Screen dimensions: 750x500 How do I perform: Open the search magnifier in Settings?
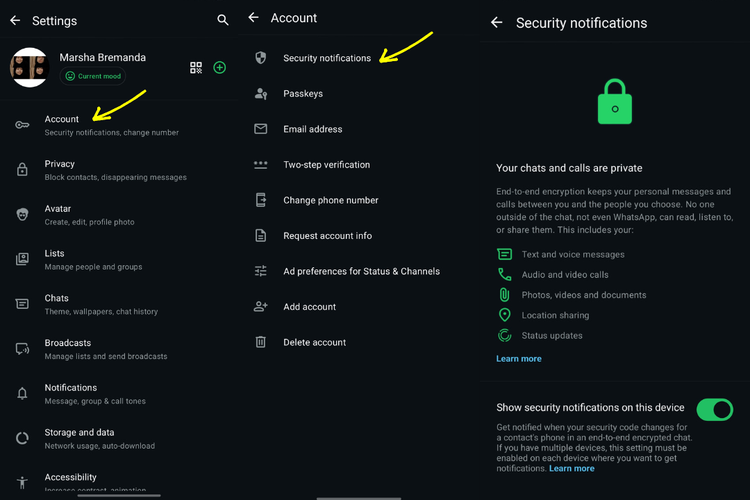click(222, 20)
